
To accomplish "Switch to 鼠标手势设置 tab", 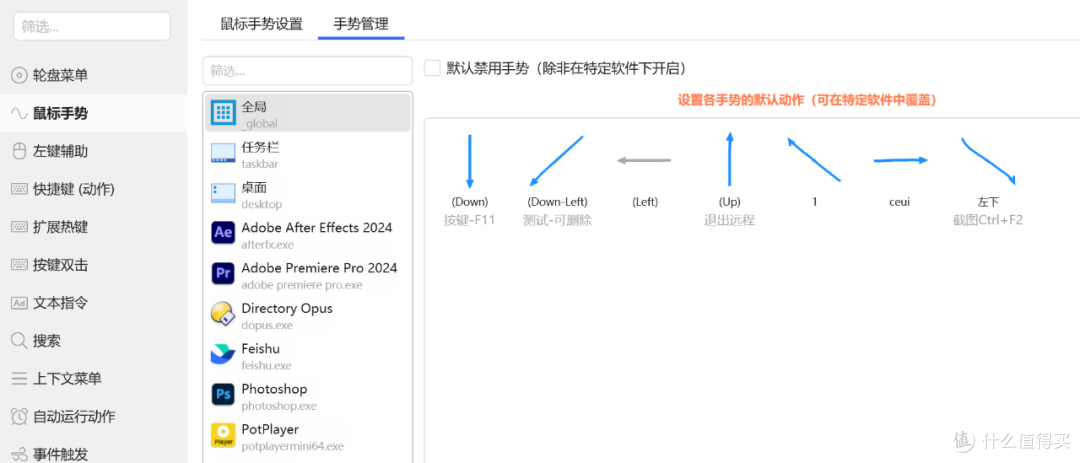I will [x=262, y=24].
